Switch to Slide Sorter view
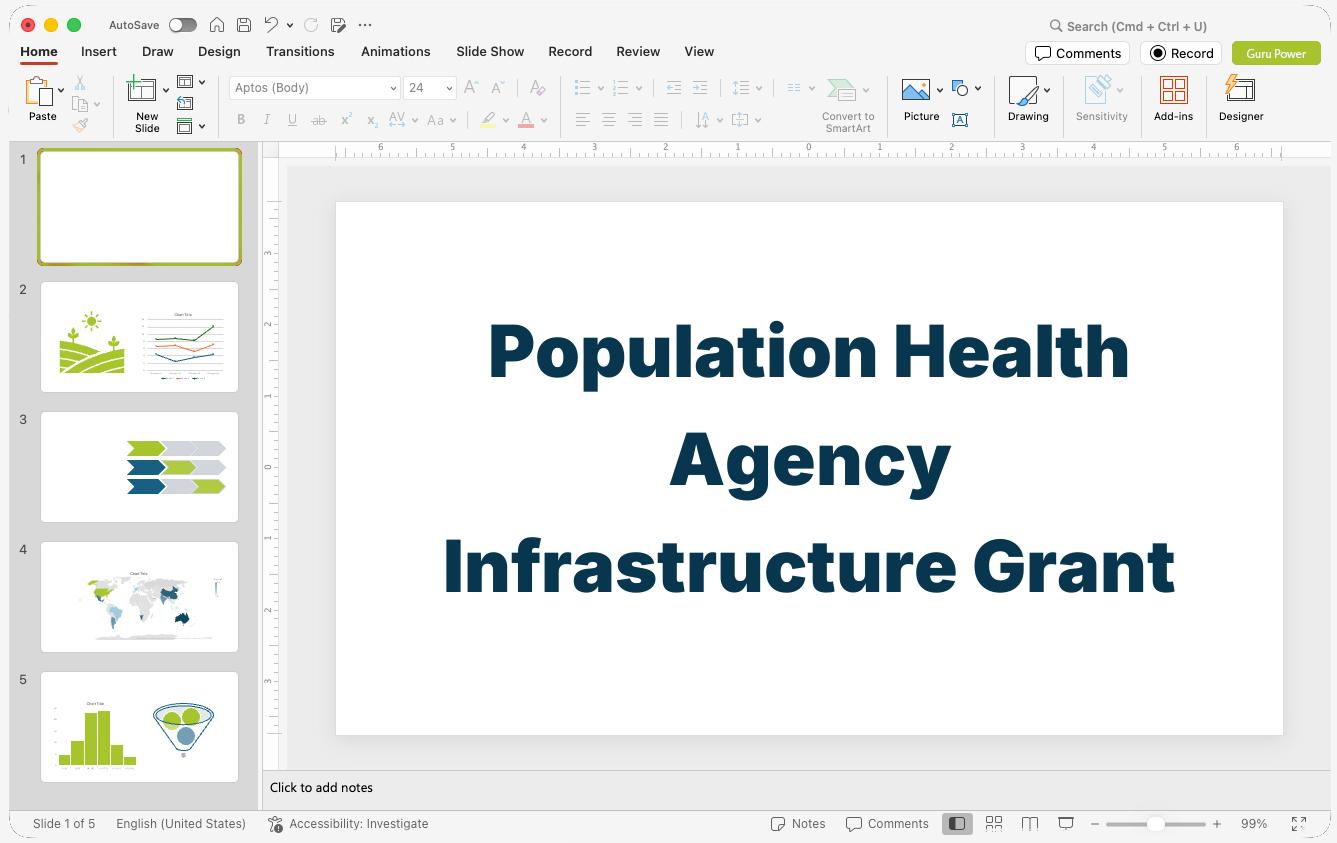The image size is (1337, 843). tap(994, 824)
